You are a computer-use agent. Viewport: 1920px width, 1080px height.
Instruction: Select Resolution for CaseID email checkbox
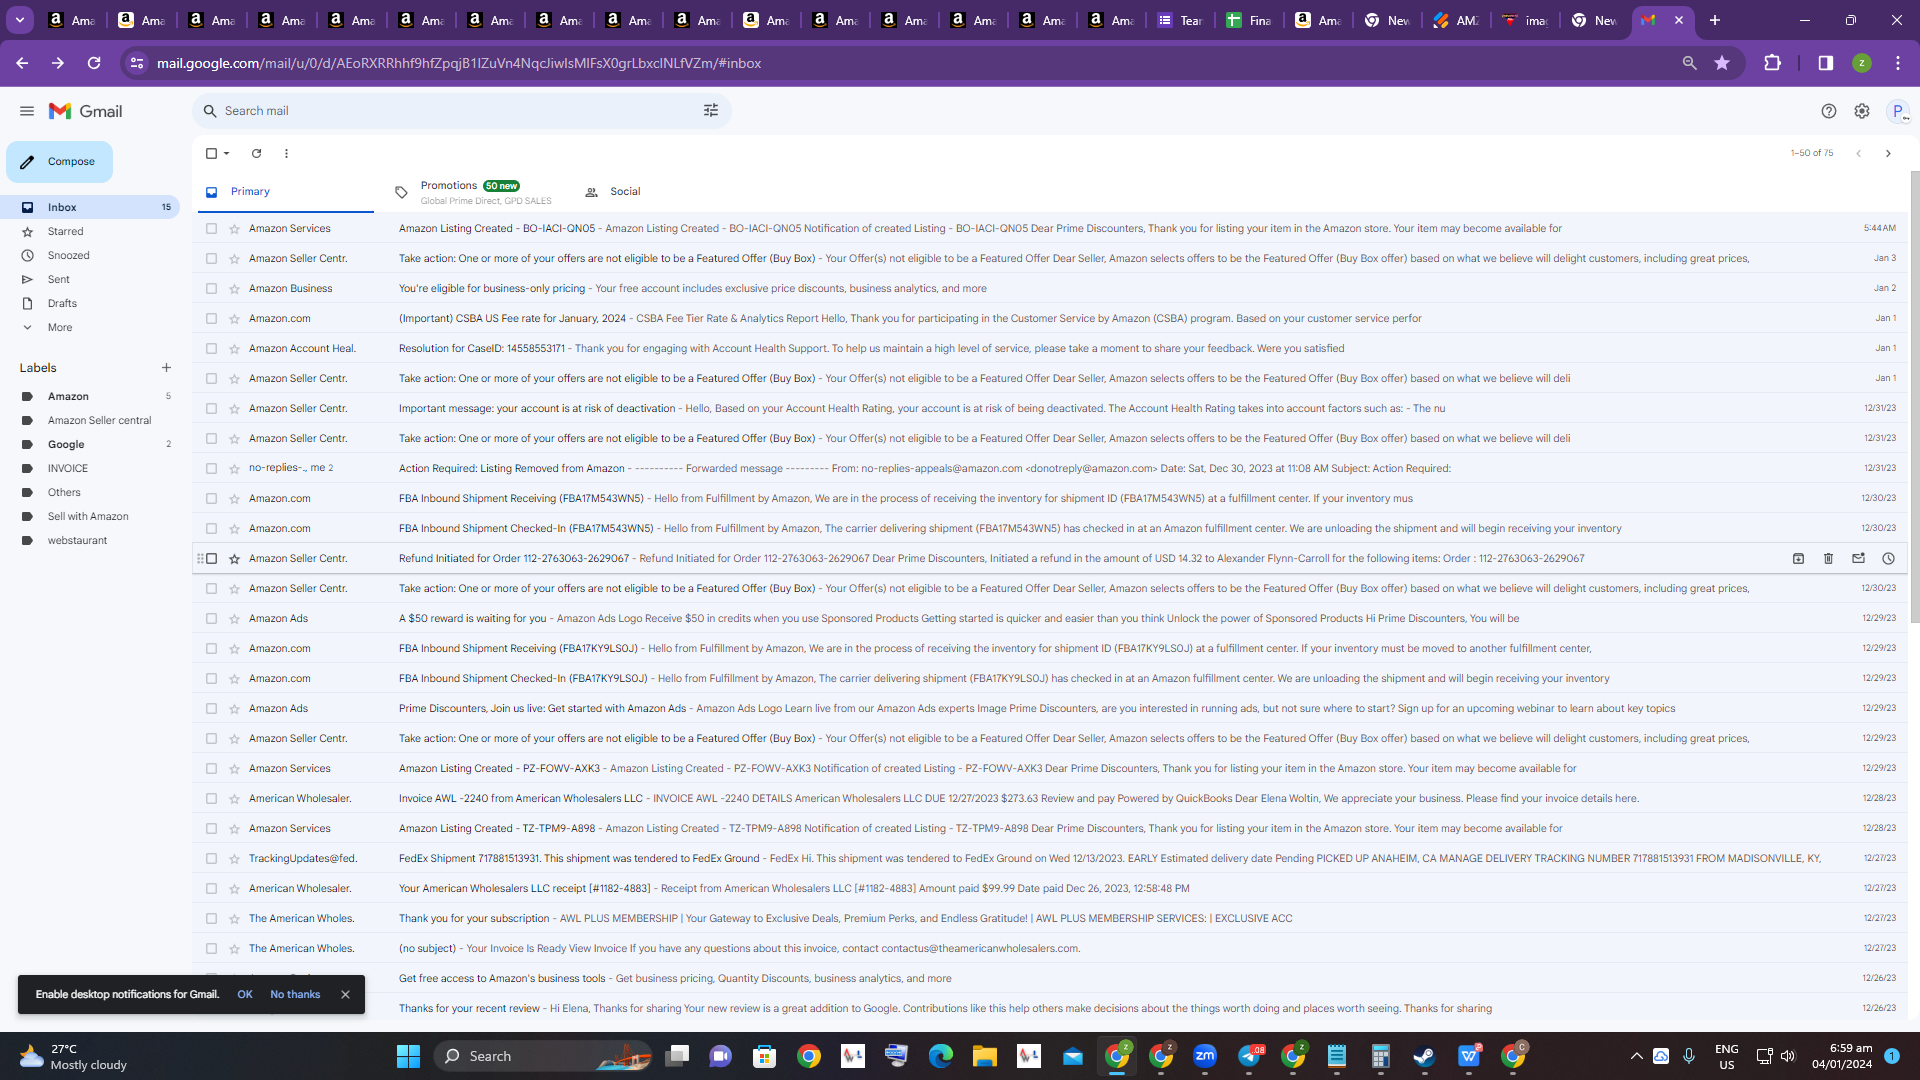(211, 348)
